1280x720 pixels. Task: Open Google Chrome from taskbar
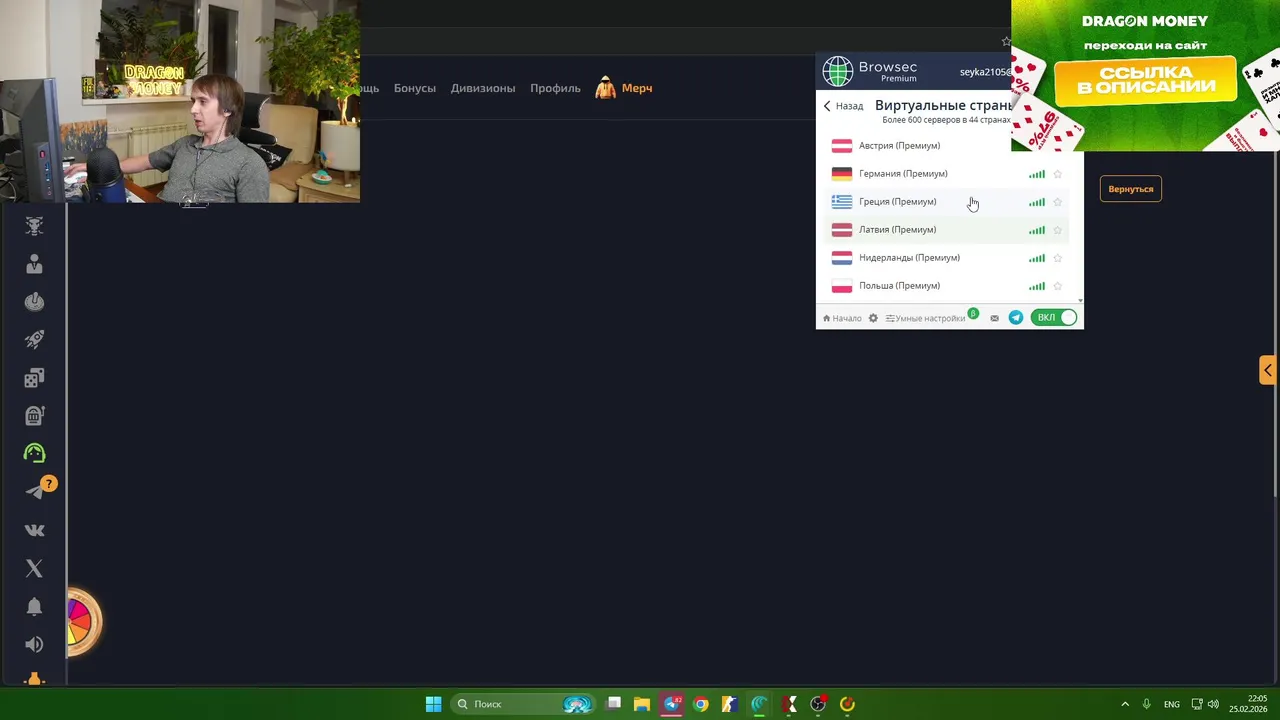(700, 704)
